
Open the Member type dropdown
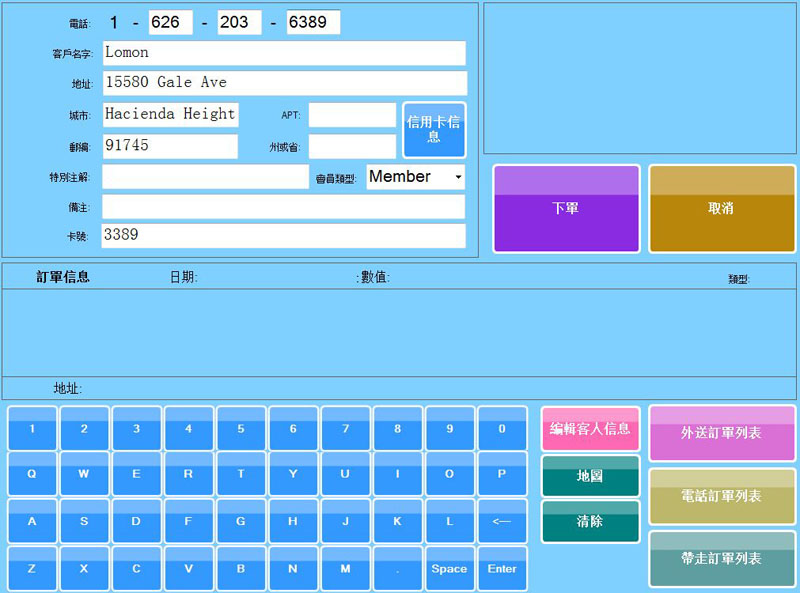(x=416, y=177)
